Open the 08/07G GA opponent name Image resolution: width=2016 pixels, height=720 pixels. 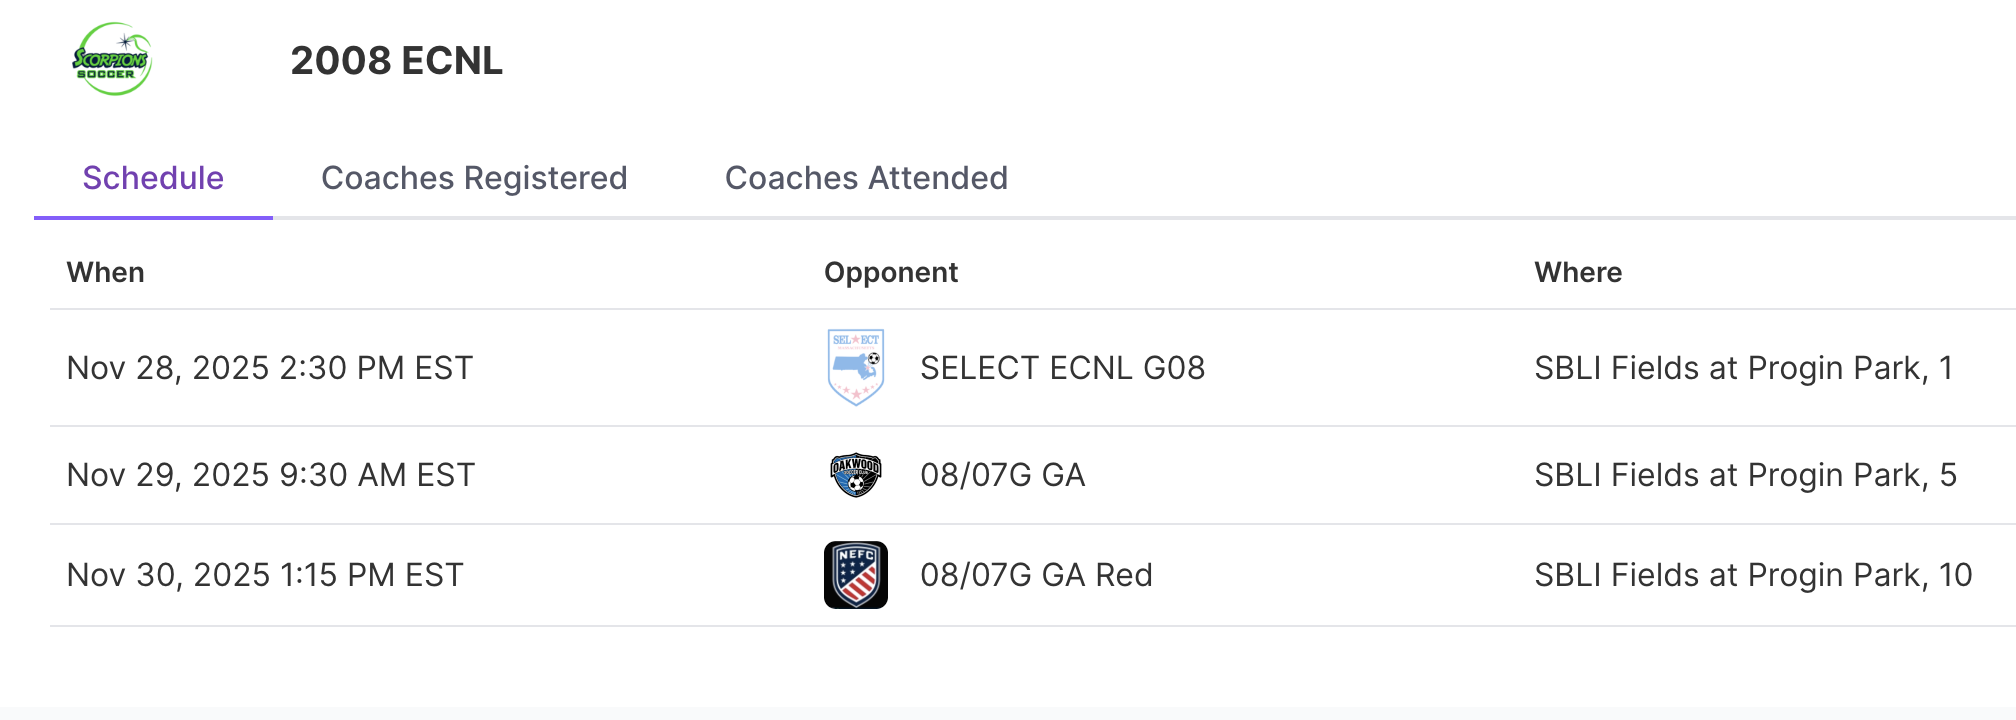(1002, 475)
